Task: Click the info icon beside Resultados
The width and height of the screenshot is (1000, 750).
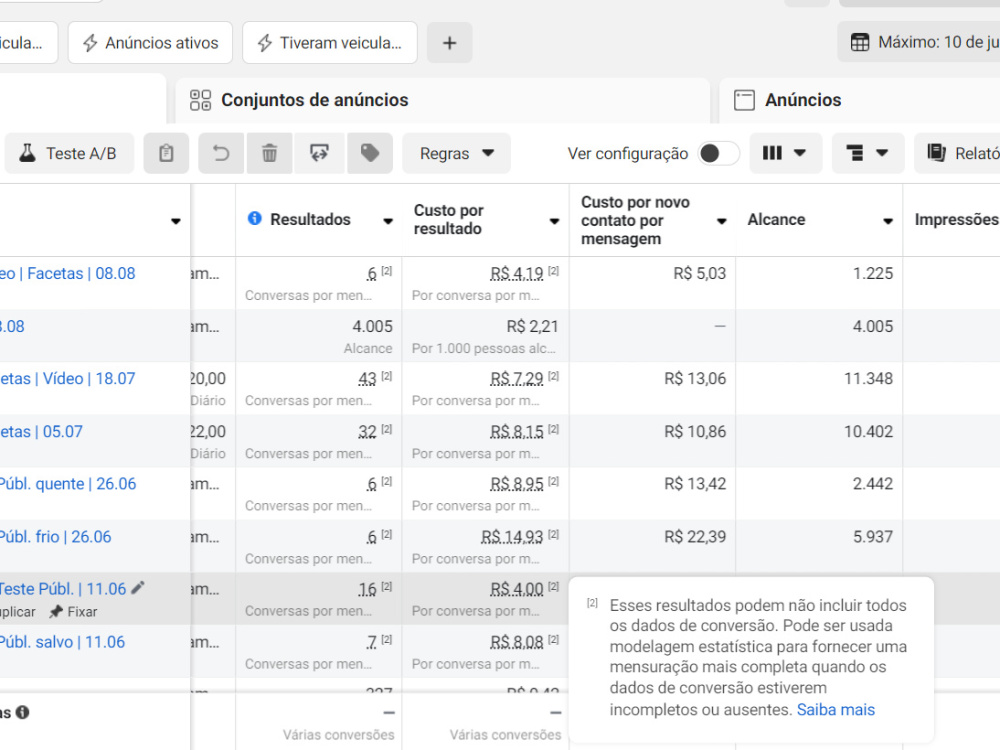Action: pyautogui.click(x=254, y=219)
